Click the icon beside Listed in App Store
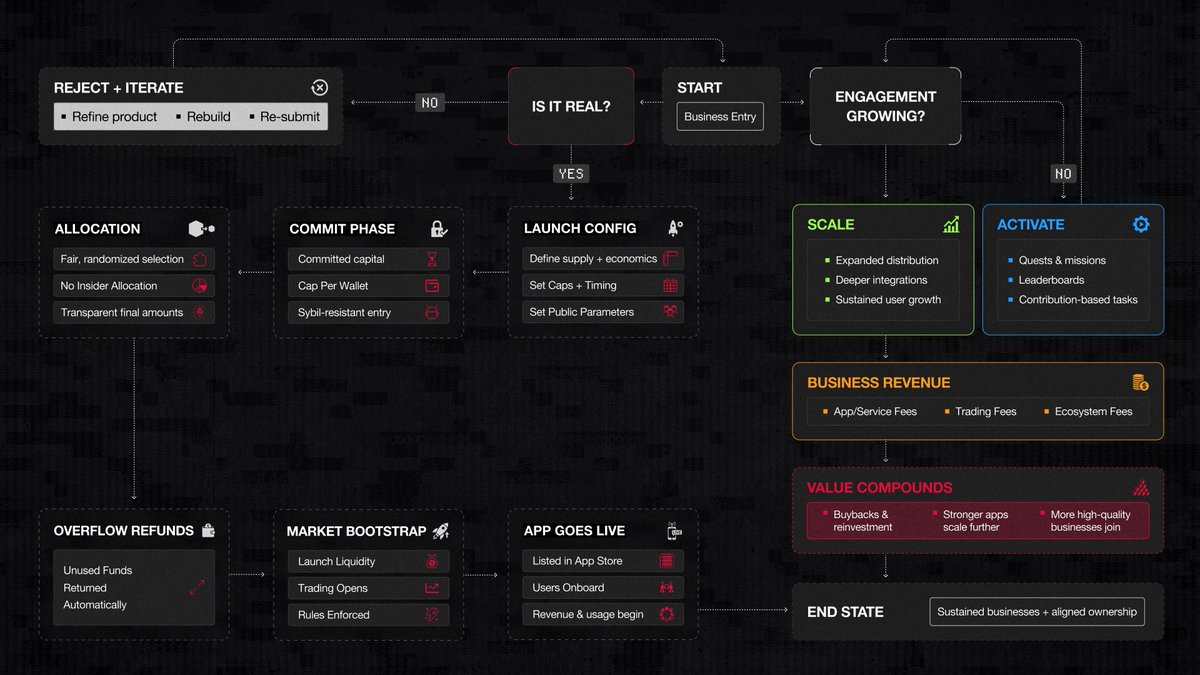 click(667, 561)
